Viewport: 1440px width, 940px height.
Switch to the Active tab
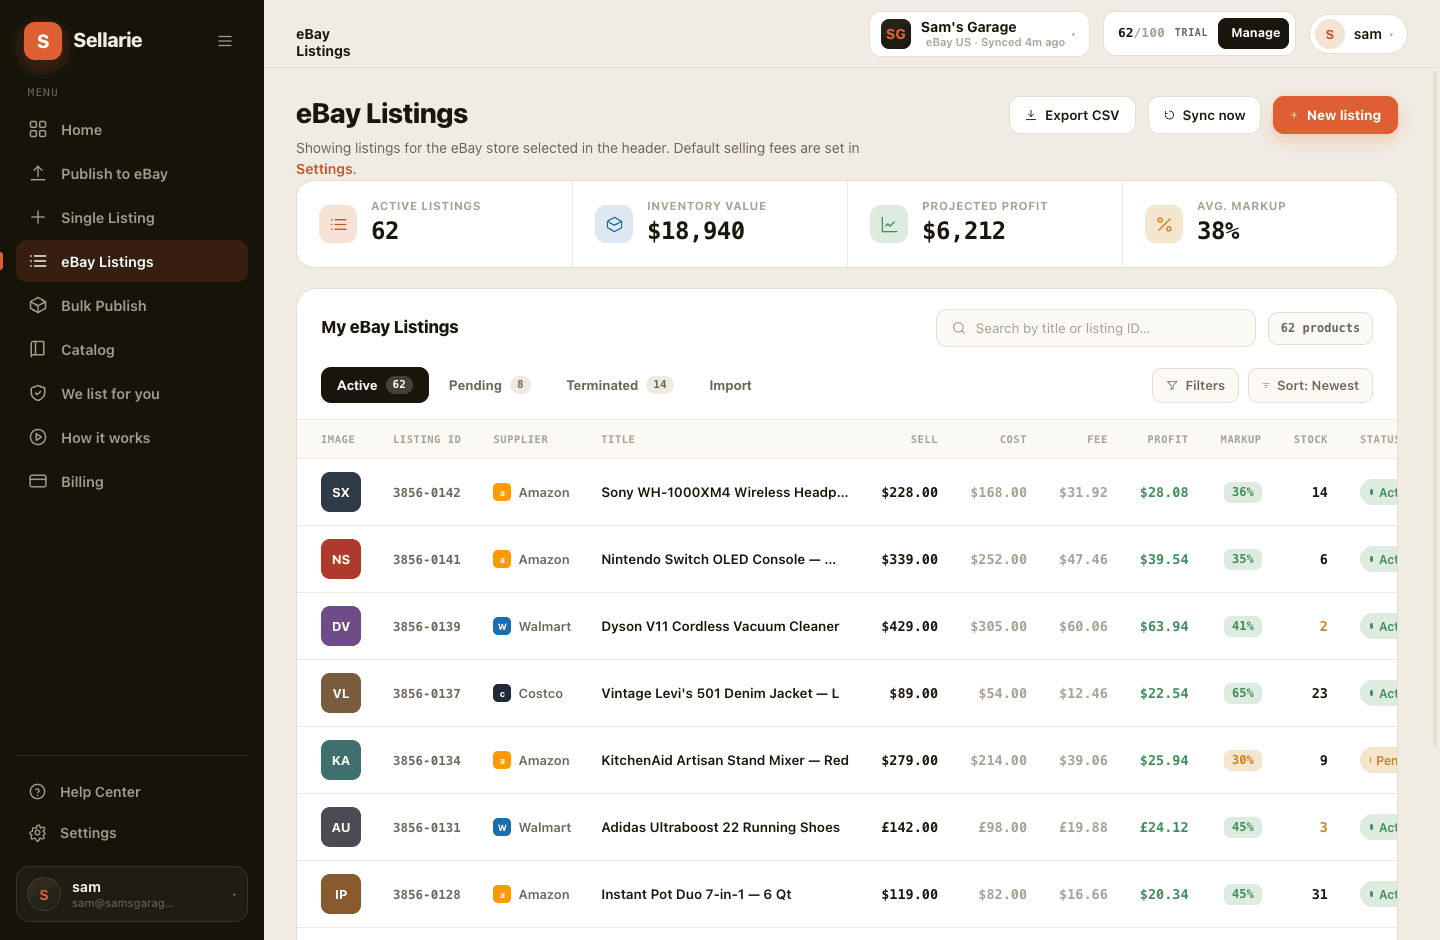[x=375, y=385]
